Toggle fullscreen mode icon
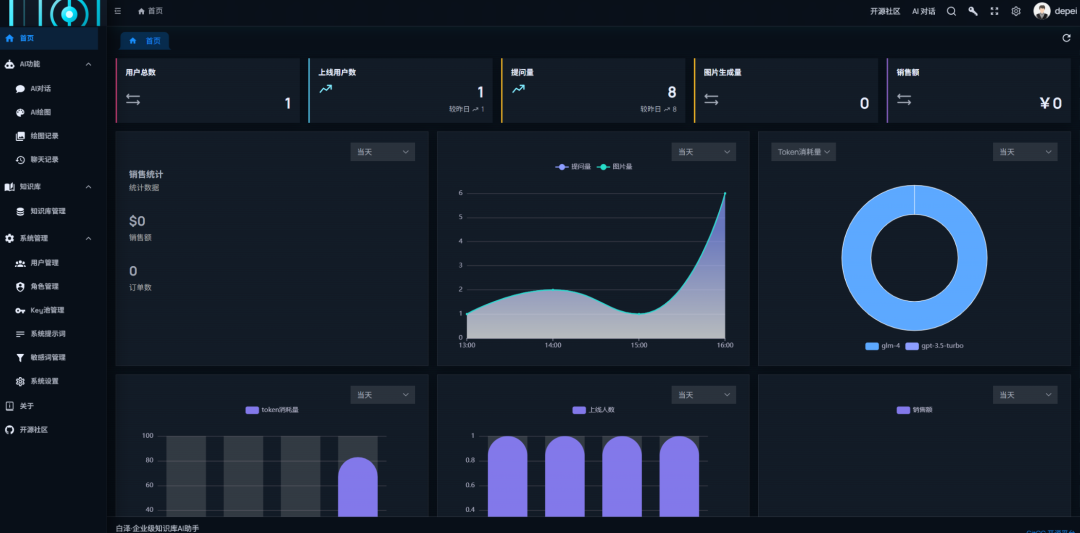Viewport: 1080px width, 533px height. coord(995,11)
